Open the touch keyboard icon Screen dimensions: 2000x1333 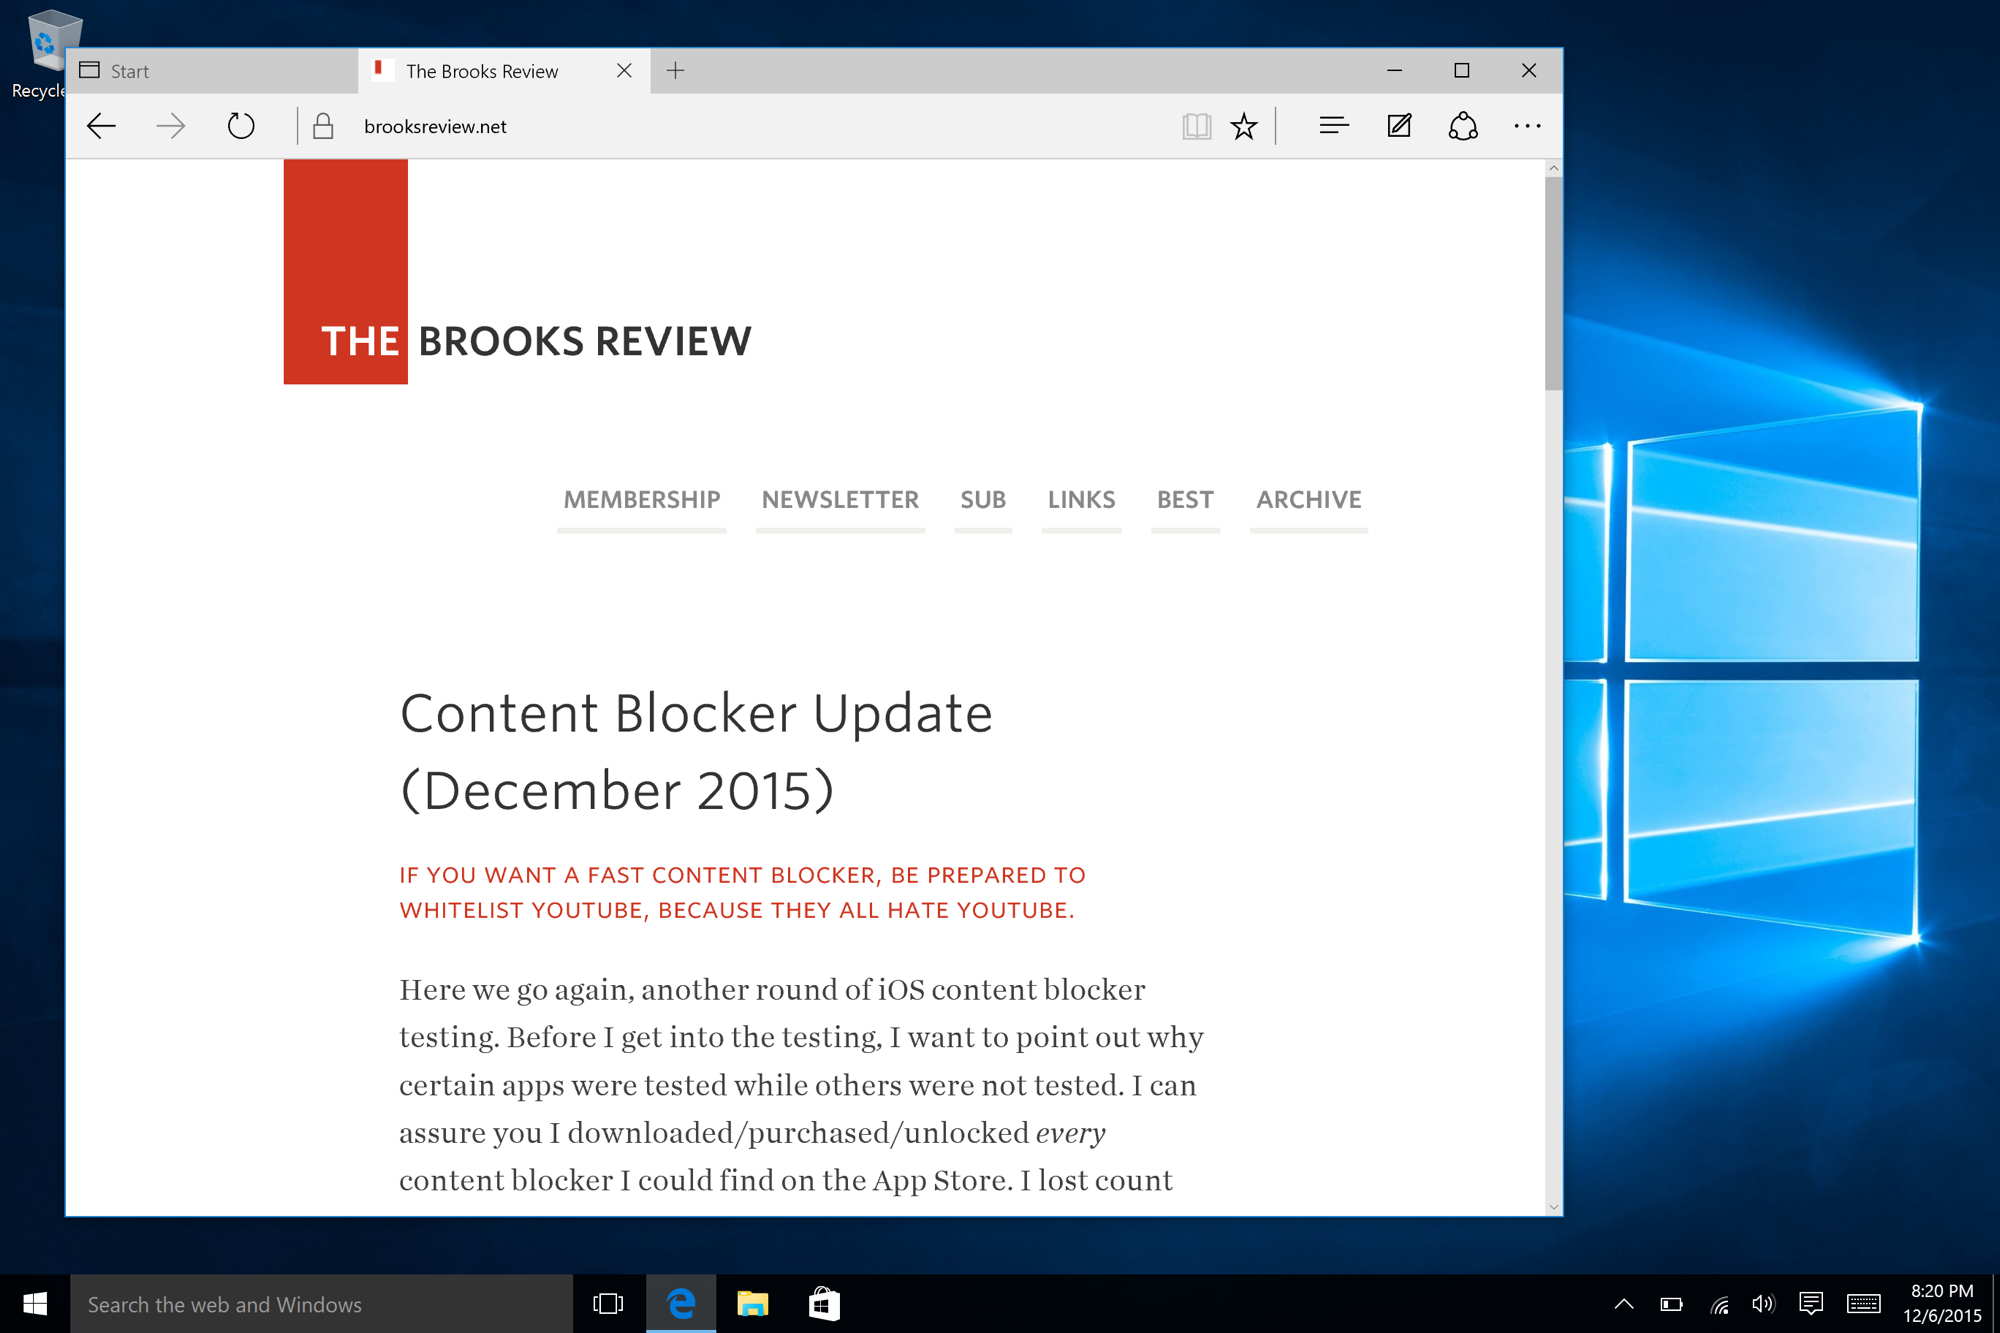pos(1863,1304)
